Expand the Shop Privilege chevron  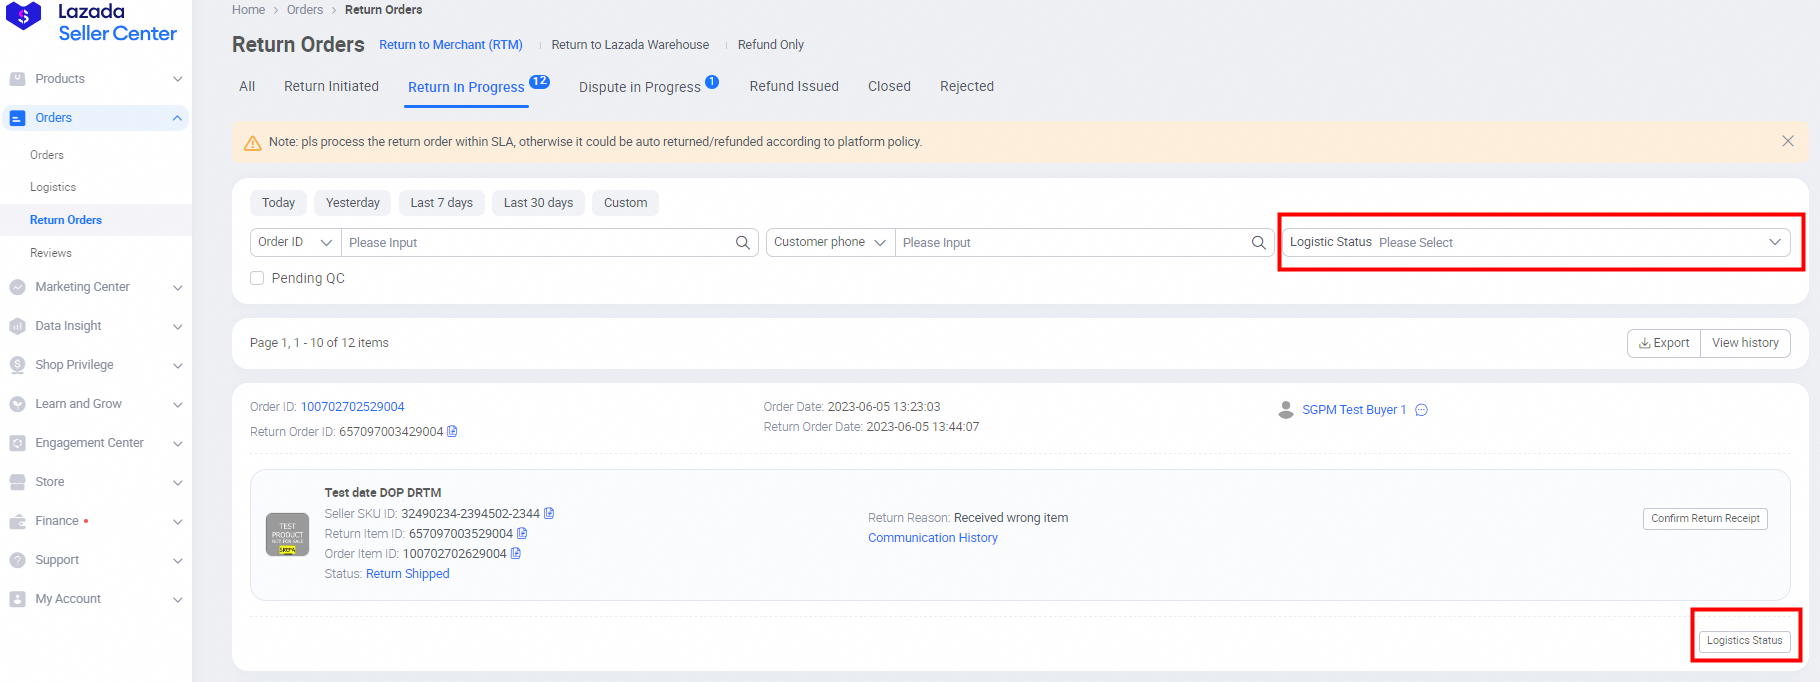(177, 365)
